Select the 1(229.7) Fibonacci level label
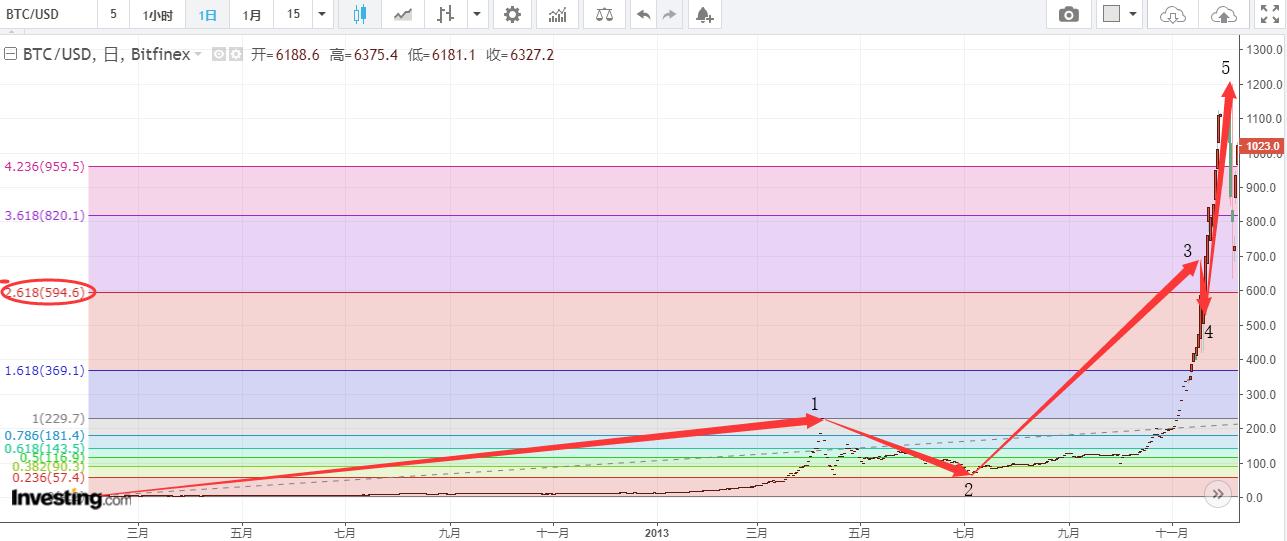Screen dimensions: 1287x541 point(60,418)
